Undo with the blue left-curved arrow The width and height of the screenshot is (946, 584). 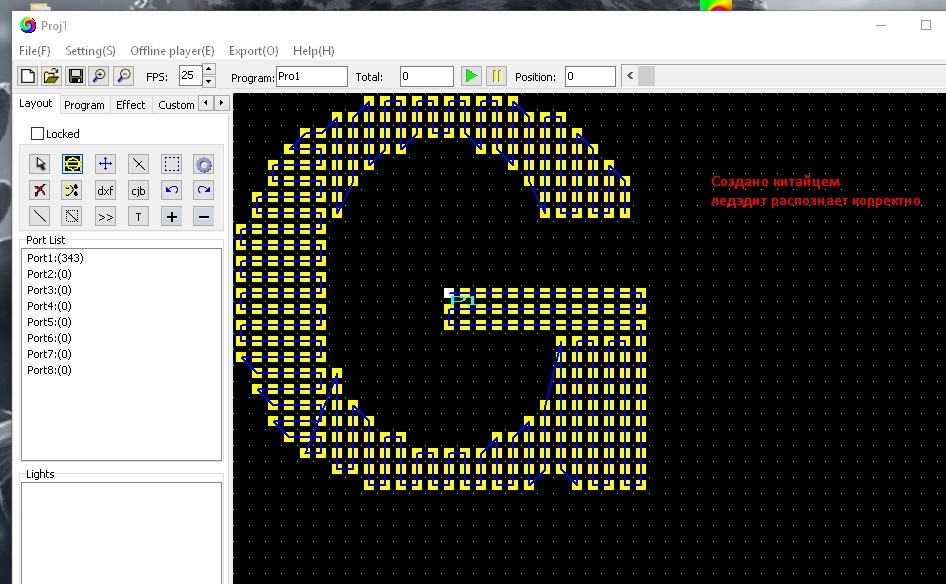pos(171,191)
